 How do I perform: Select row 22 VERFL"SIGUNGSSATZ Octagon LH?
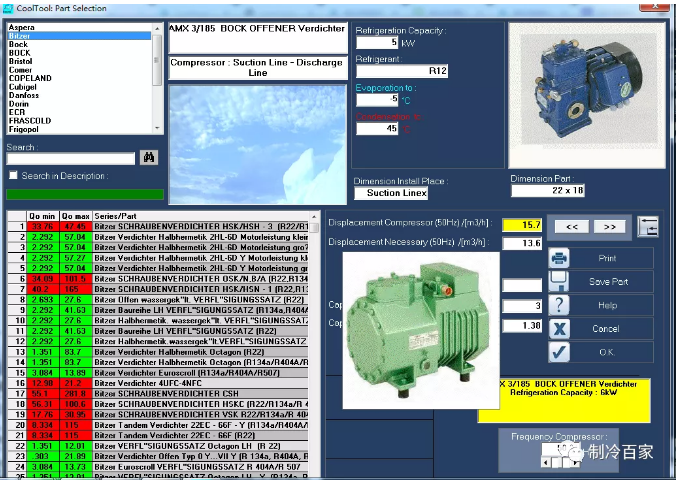click(x=158, y=446)
